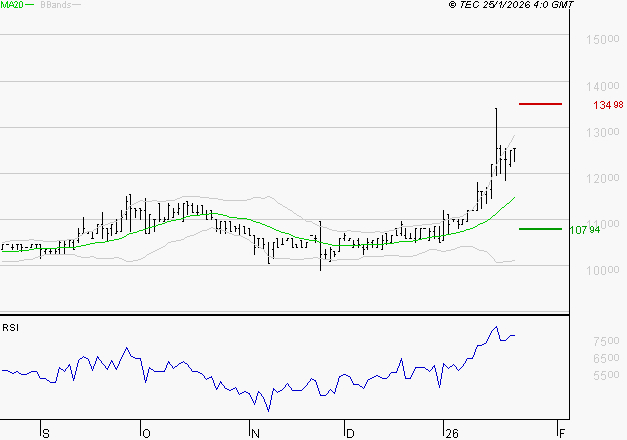Click the D month marker on time axis

point(349,433)
